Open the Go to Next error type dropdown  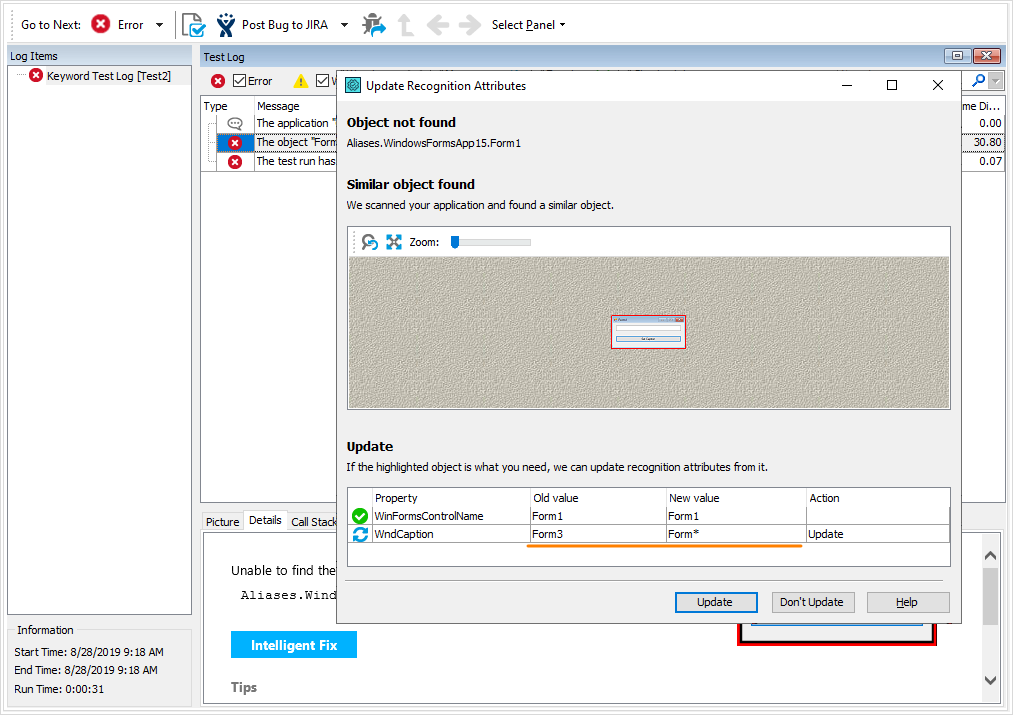[x=158, y=24]
